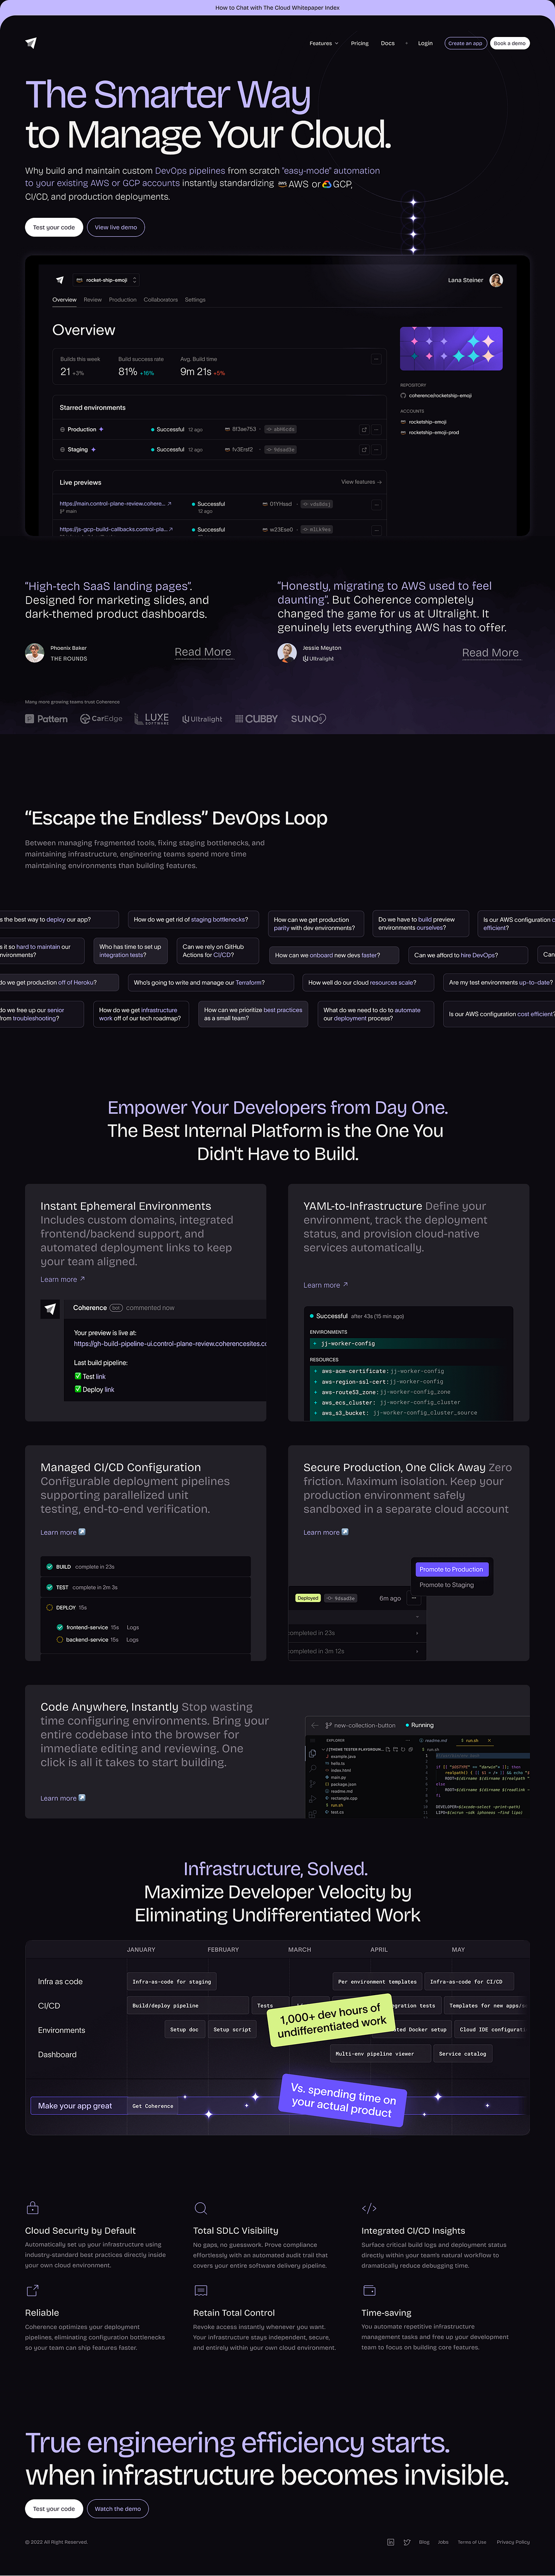
Task: Click the top banner about the Cloud Whitepaper Index
Action: pos(277,7)
